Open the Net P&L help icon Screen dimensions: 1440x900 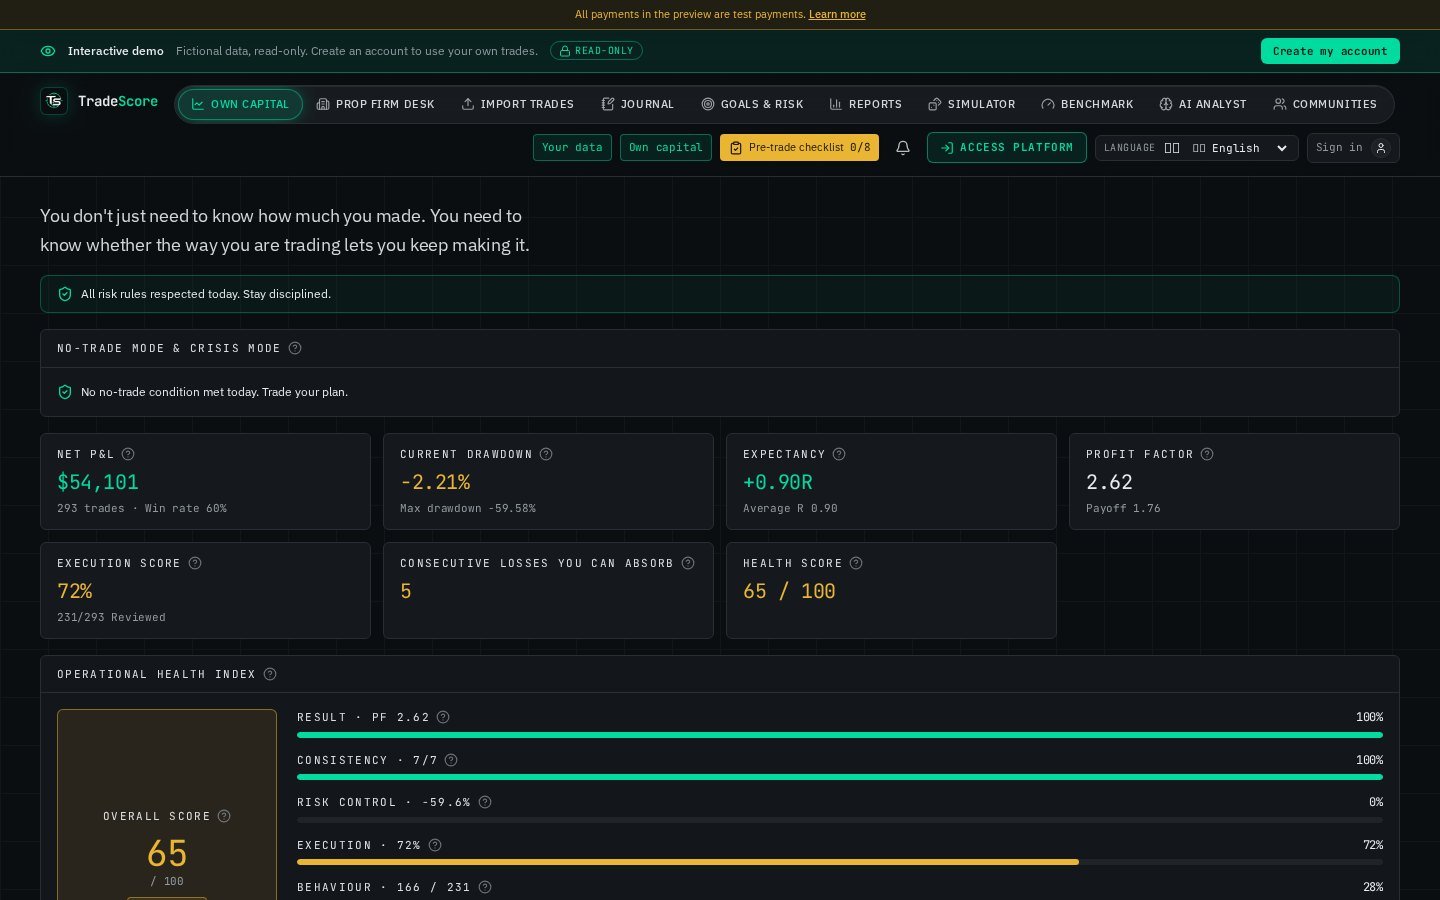tap(128, 454)
